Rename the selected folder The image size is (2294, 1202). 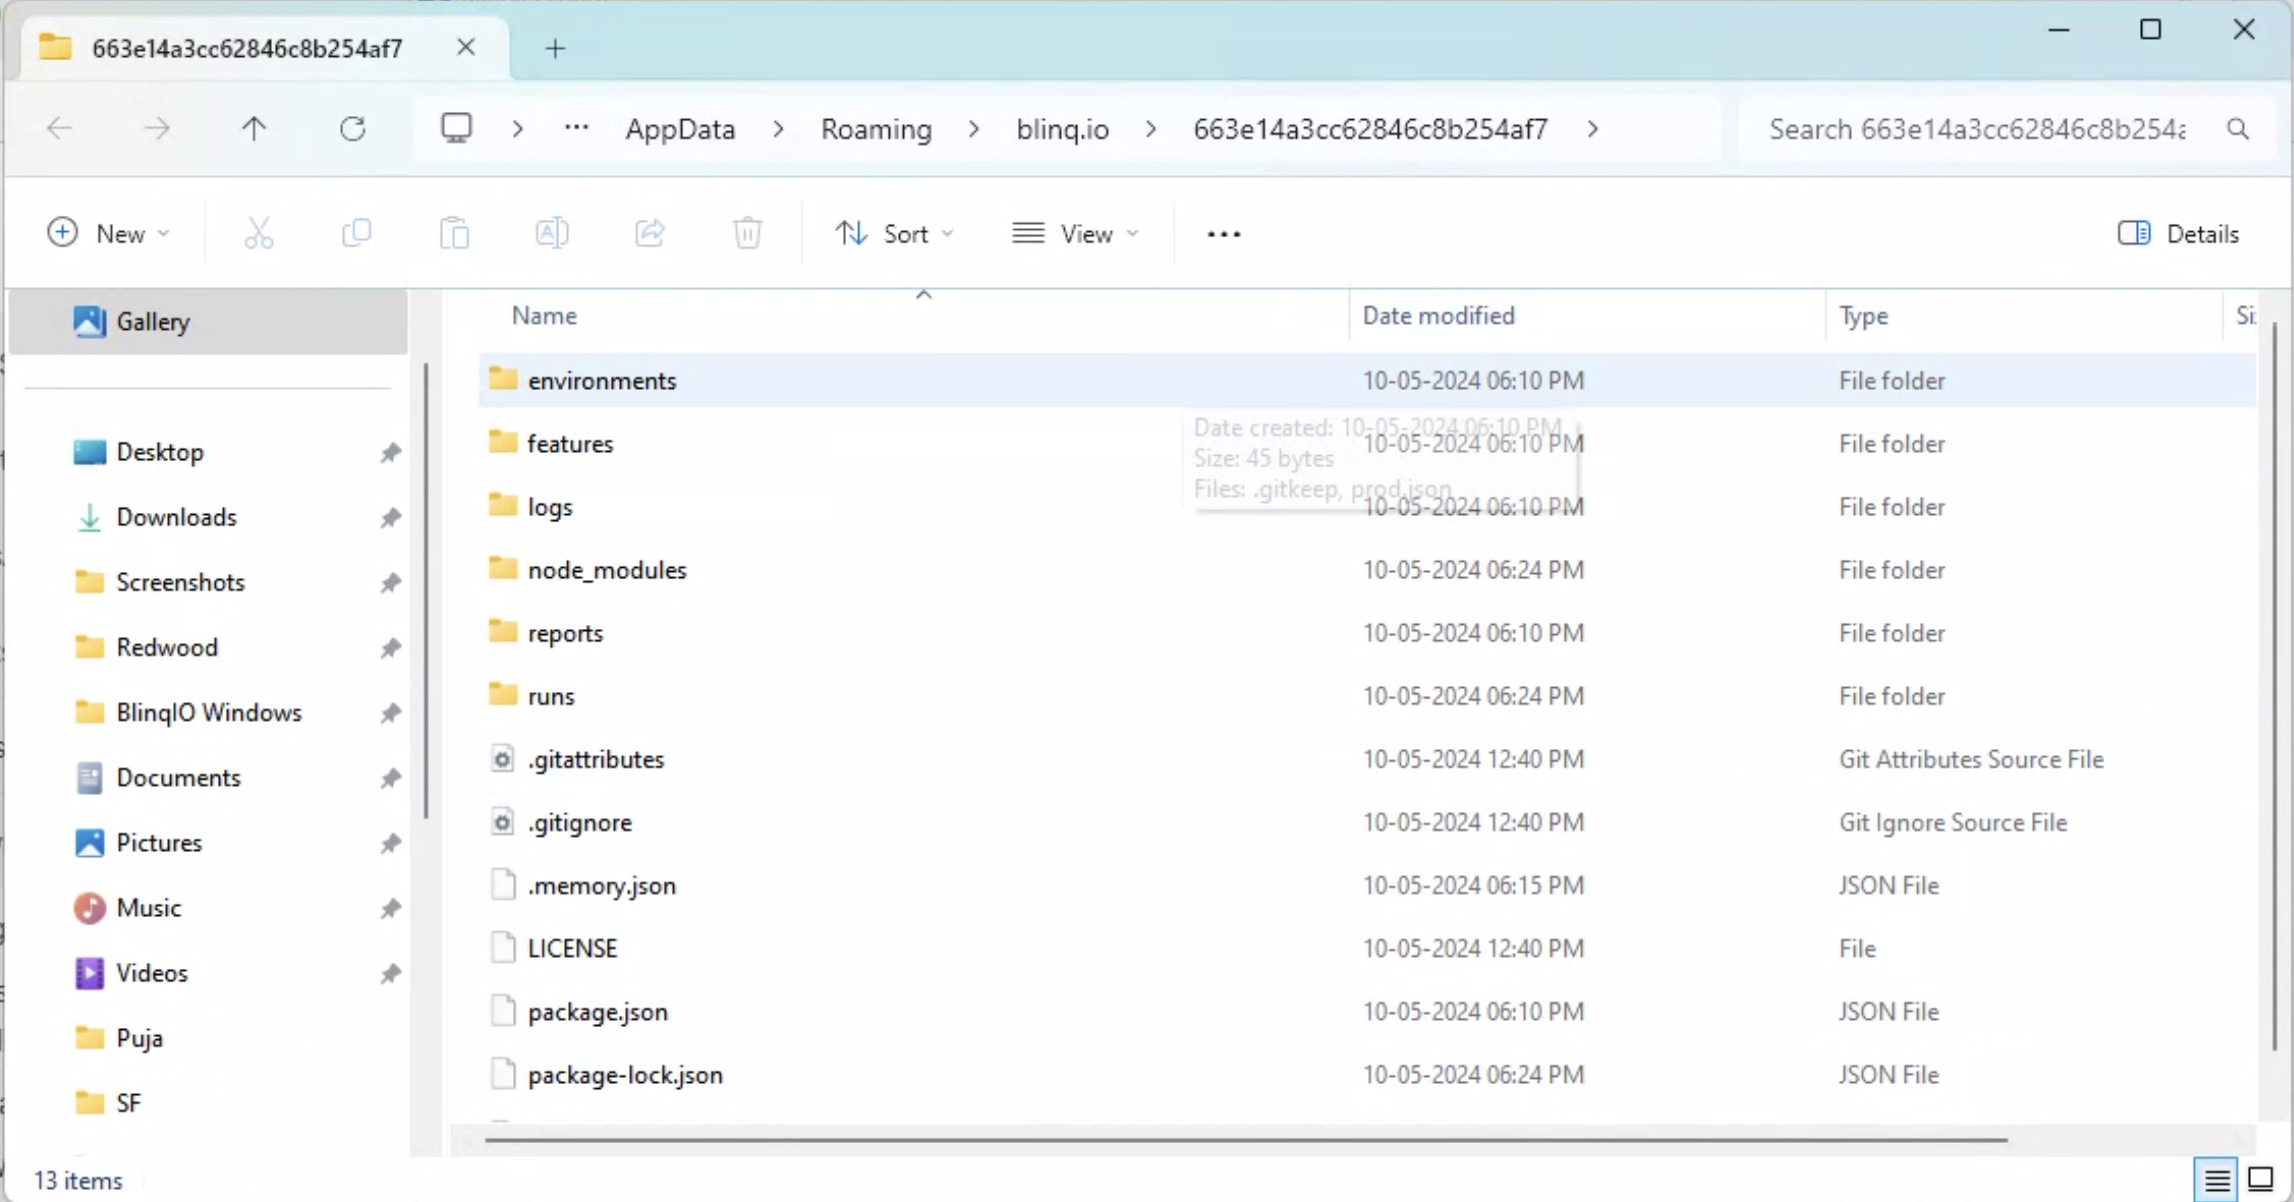click(x=551, y=233)
